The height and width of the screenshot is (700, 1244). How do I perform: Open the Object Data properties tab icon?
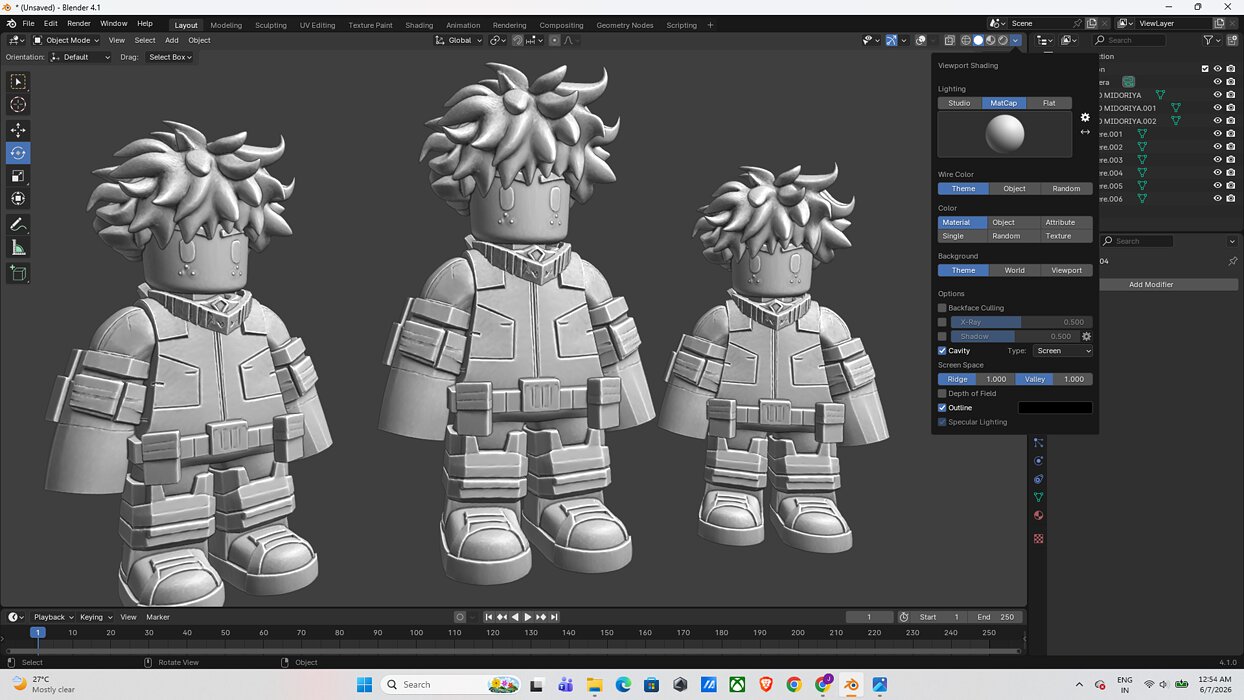pos(1038,497)
